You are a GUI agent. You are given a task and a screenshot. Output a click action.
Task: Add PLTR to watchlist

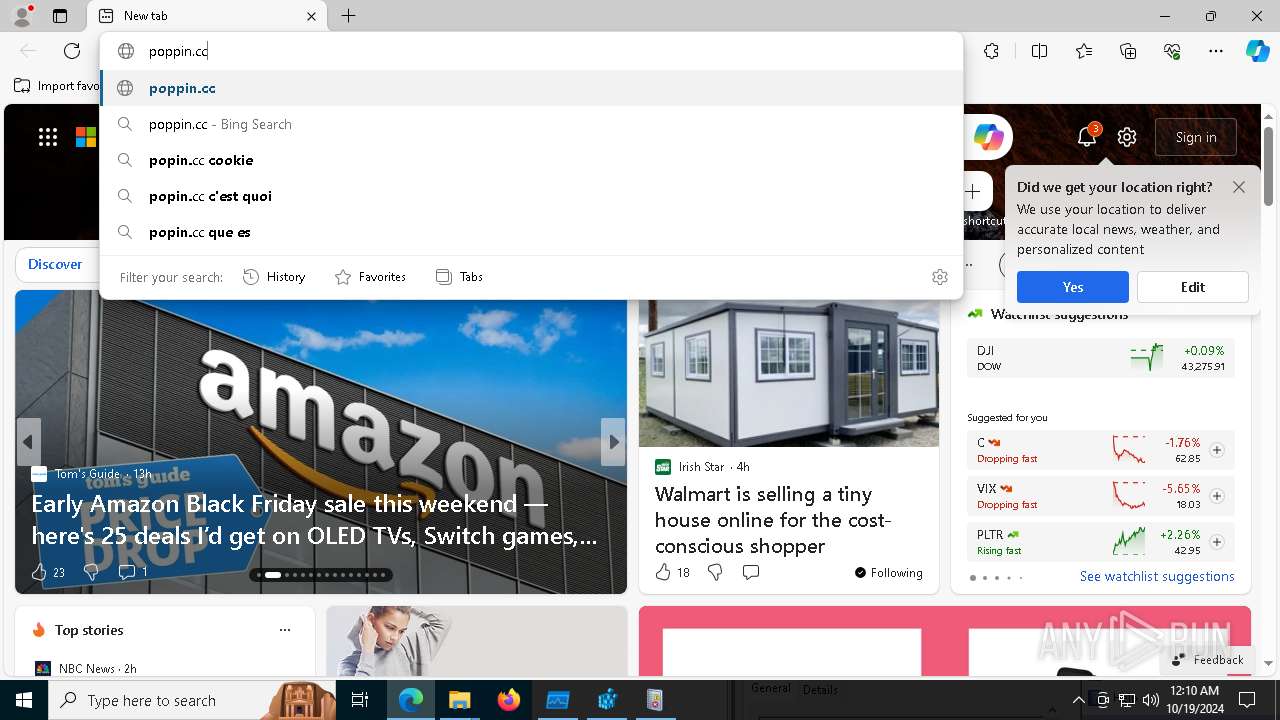[x=1217, y=542]
